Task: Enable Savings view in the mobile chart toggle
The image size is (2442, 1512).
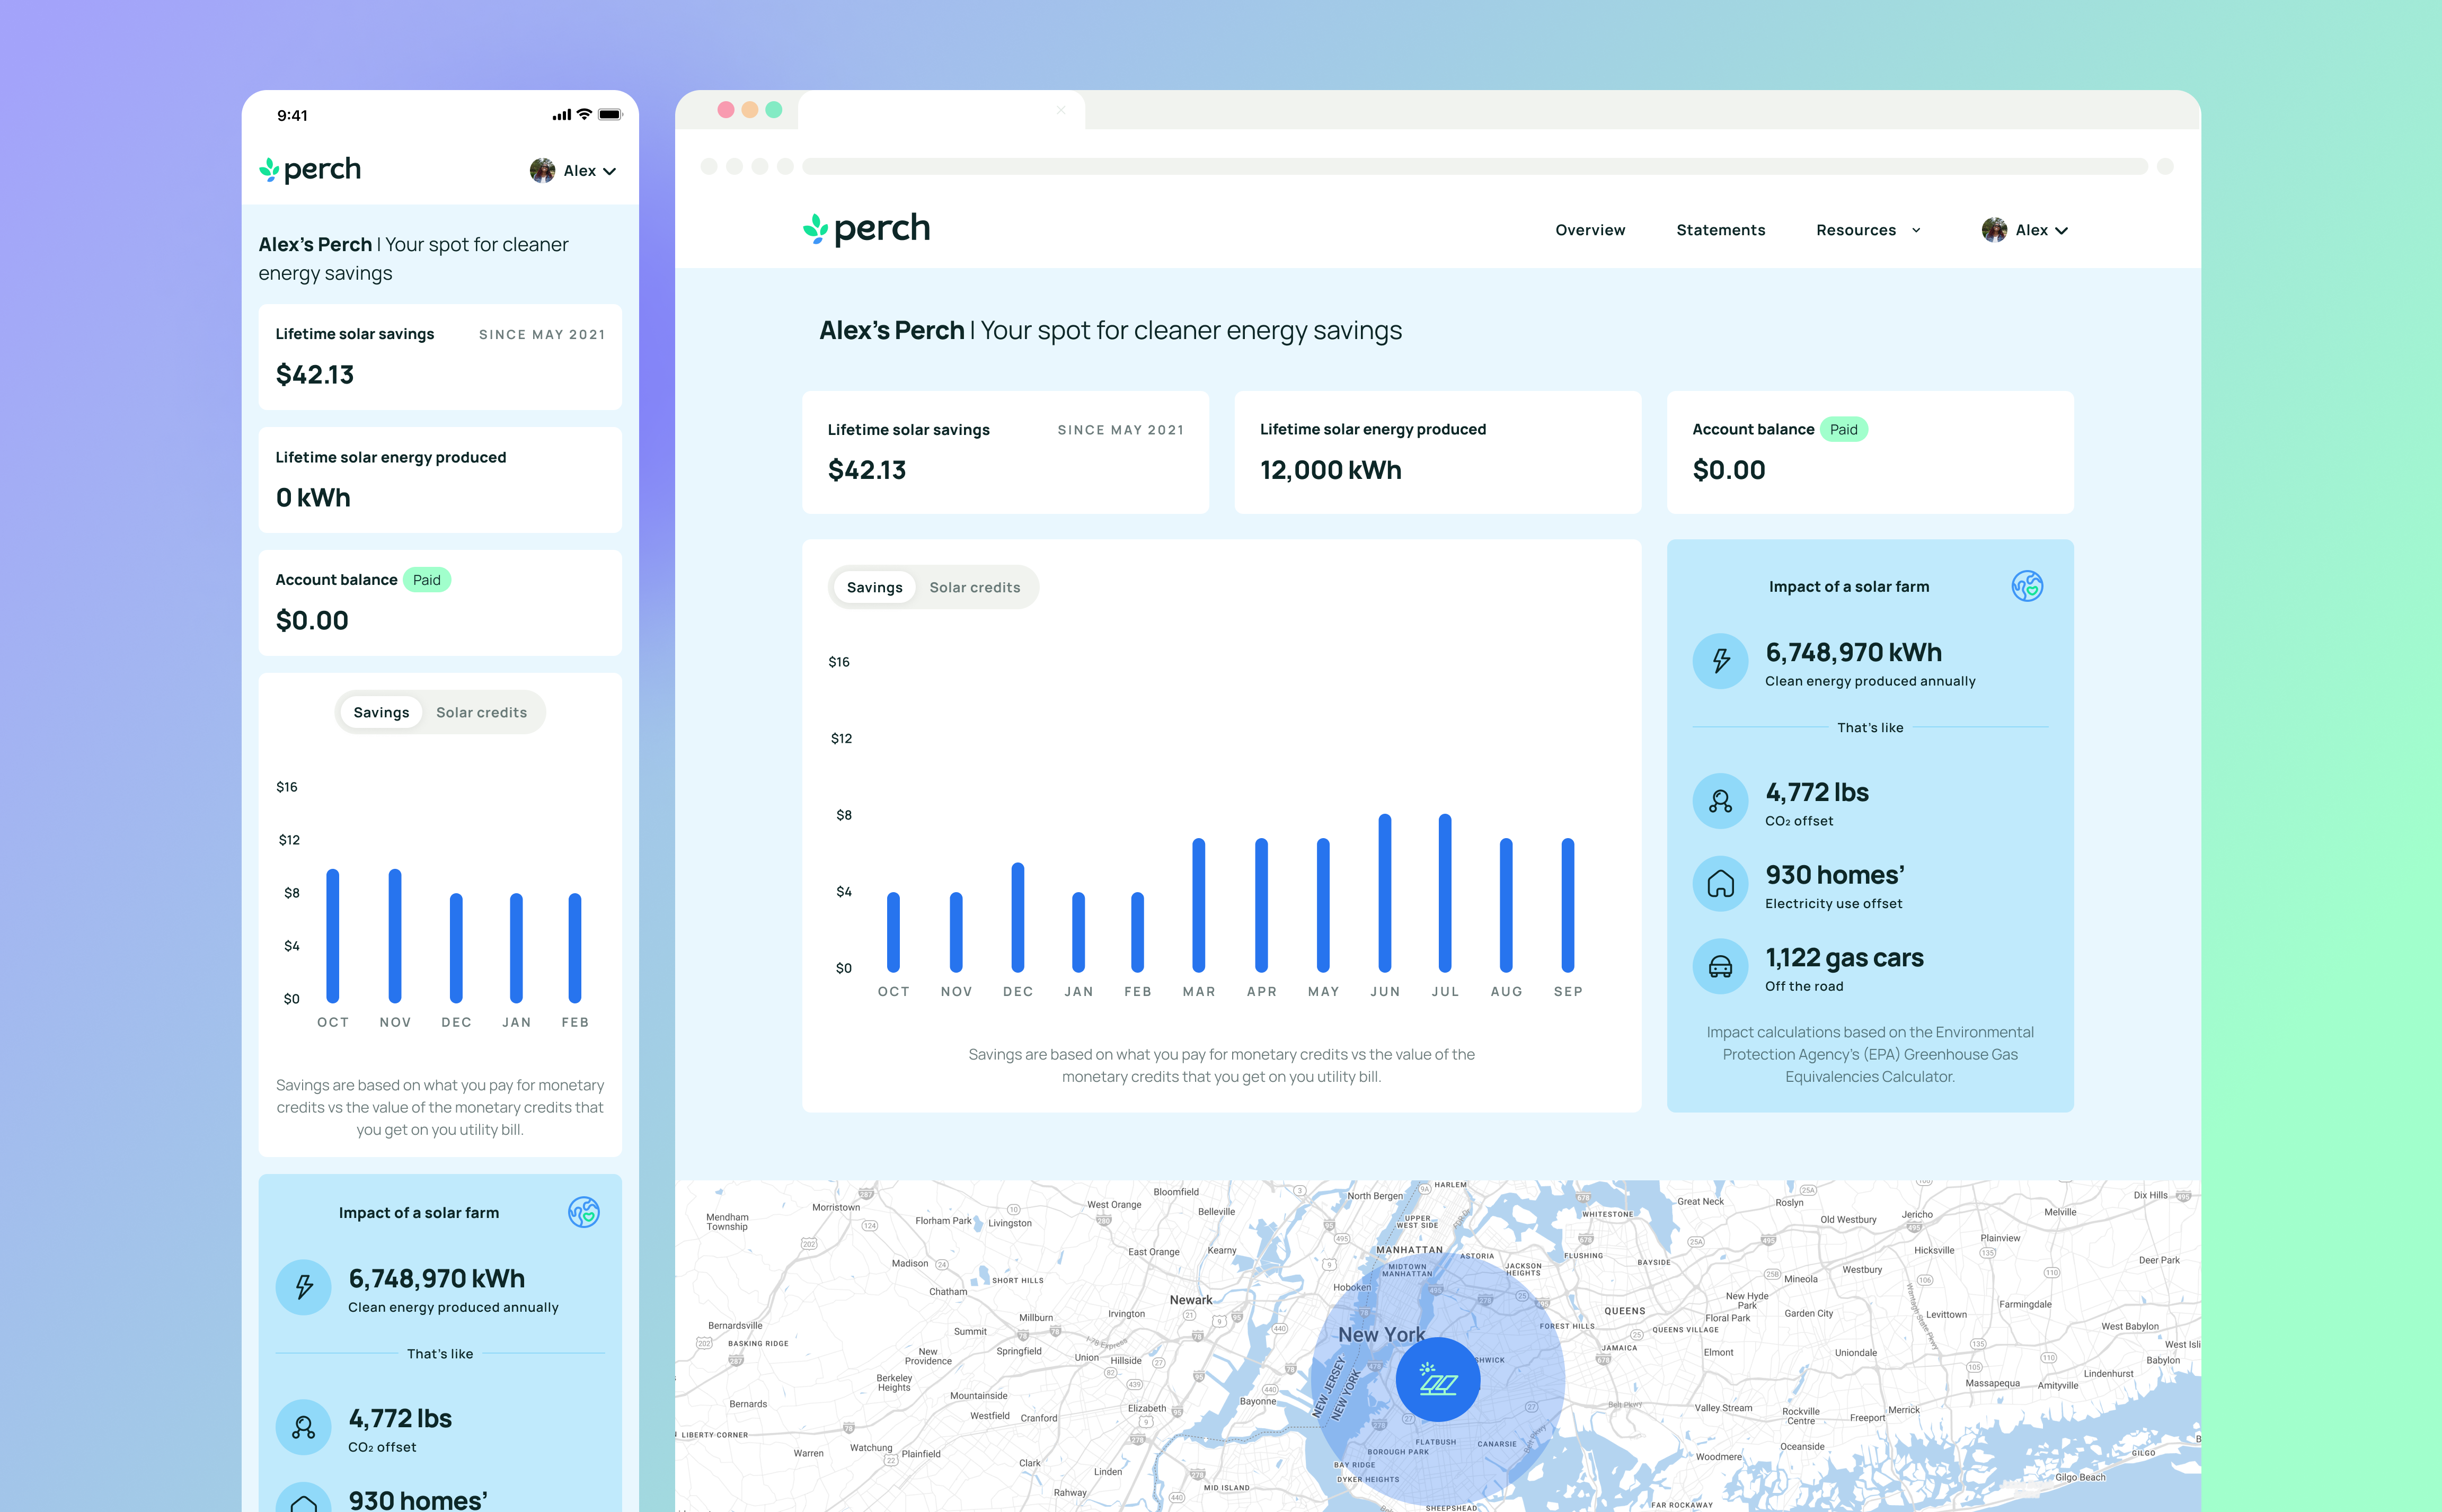Action: coord(381,712)
